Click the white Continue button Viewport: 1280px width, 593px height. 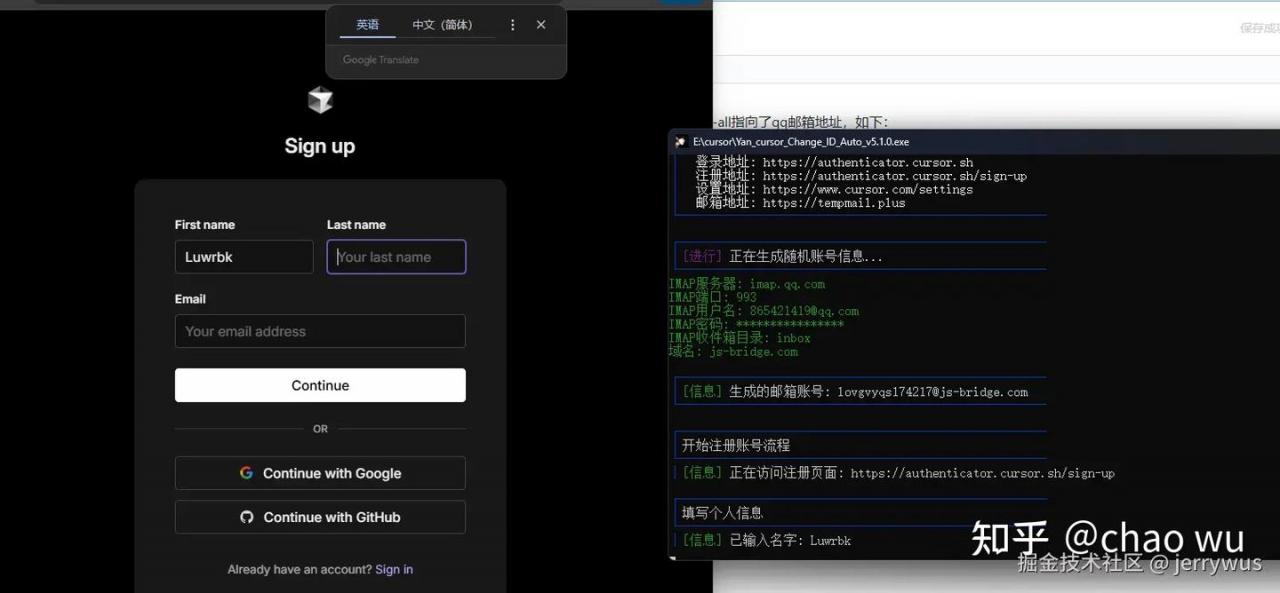click(x=320, y=385)
